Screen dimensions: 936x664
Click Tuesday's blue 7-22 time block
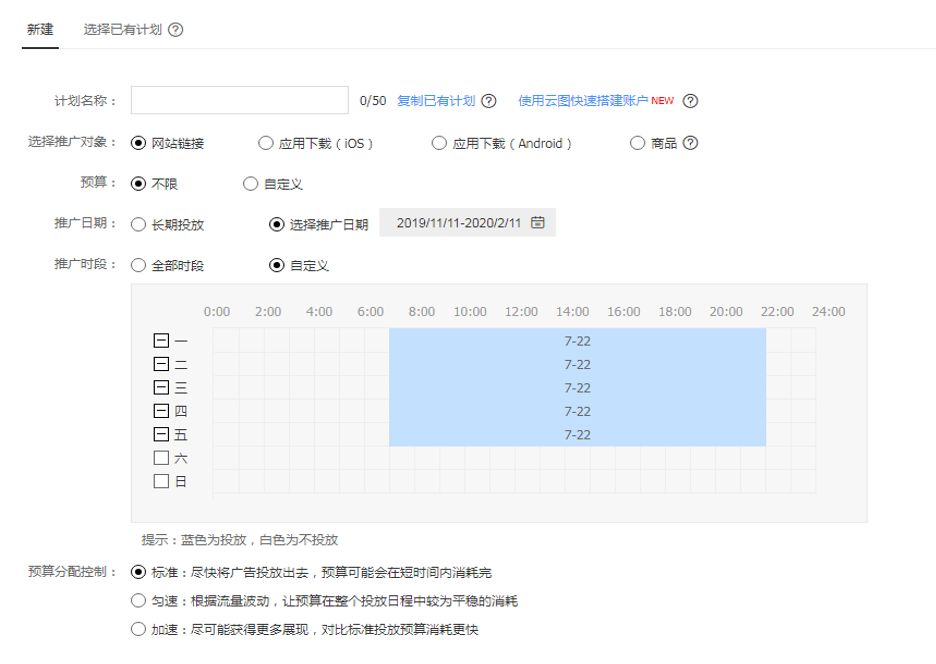(x=577, y=364)
